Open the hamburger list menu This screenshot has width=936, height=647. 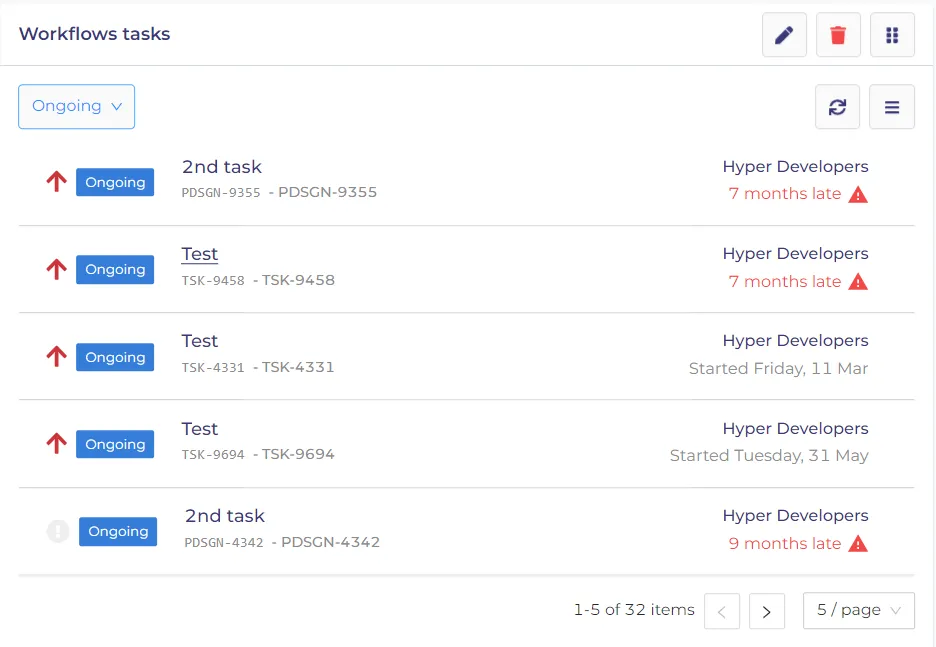click(x=892, y=107)
